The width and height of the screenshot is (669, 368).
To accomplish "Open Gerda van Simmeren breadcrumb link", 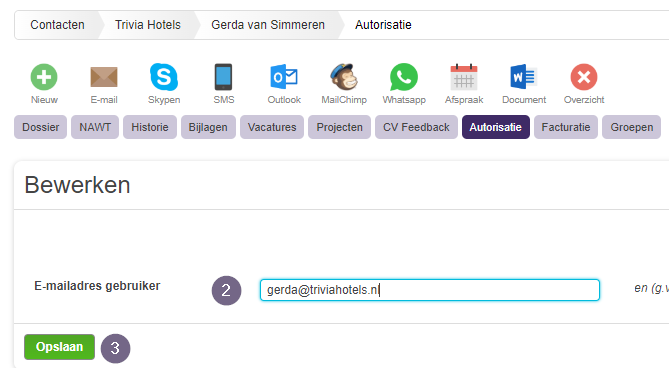I will (x=268, y=25).
